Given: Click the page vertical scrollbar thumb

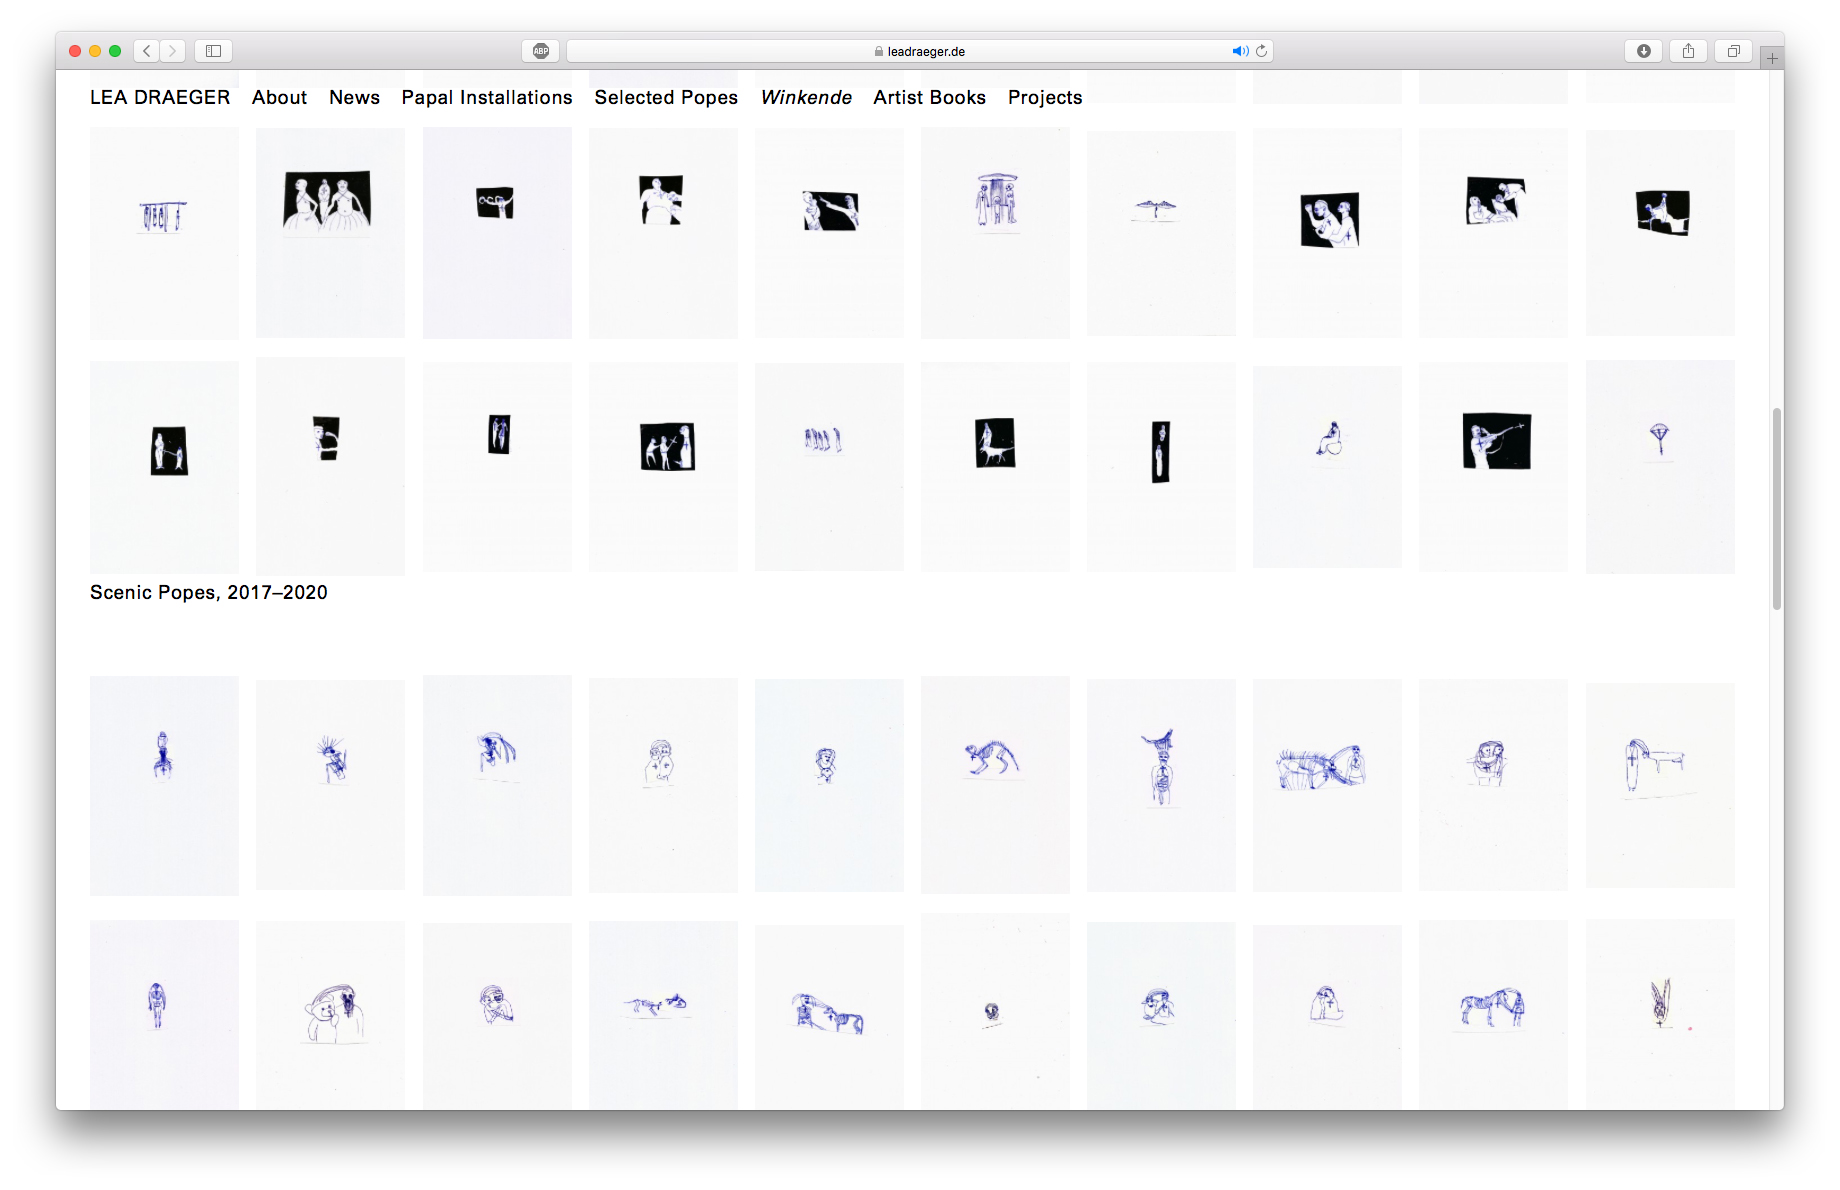Looking at the screenshot, I should pos(1776,508).
